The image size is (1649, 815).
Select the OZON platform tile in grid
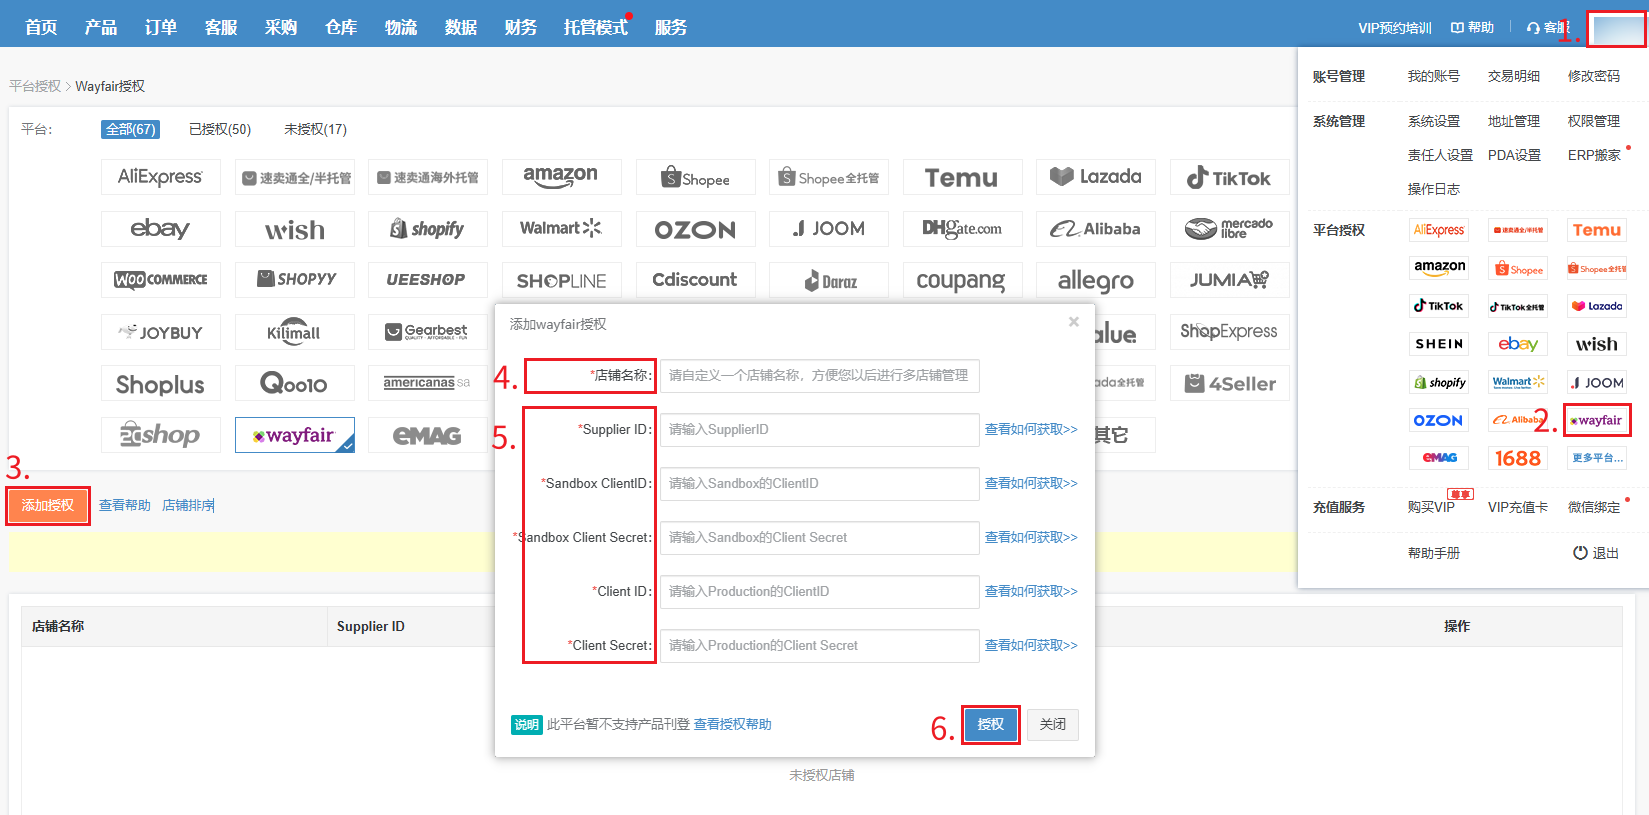click(x=695, y=229)
